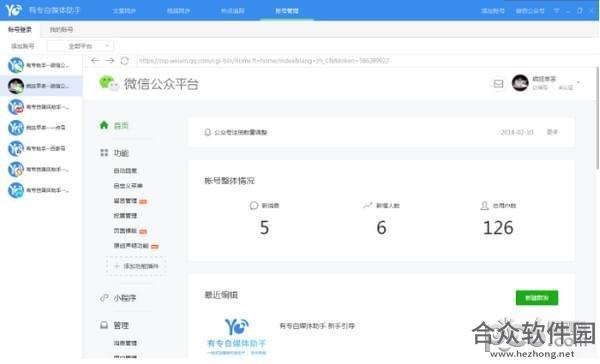
Task: Click the green button next to 最近编辑
Action: point(537,297)
